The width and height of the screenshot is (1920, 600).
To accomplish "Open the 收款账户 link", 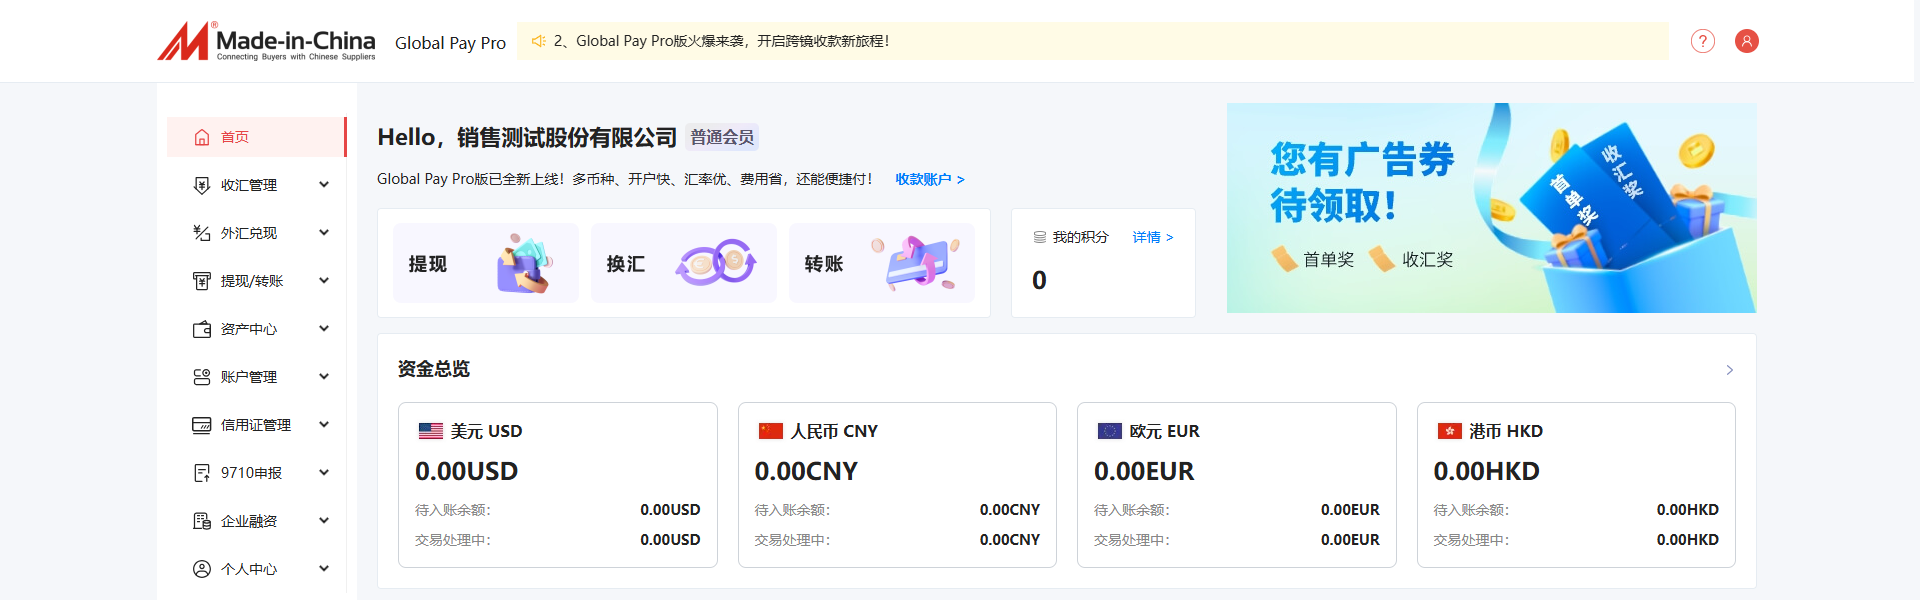I will (929, 179).
